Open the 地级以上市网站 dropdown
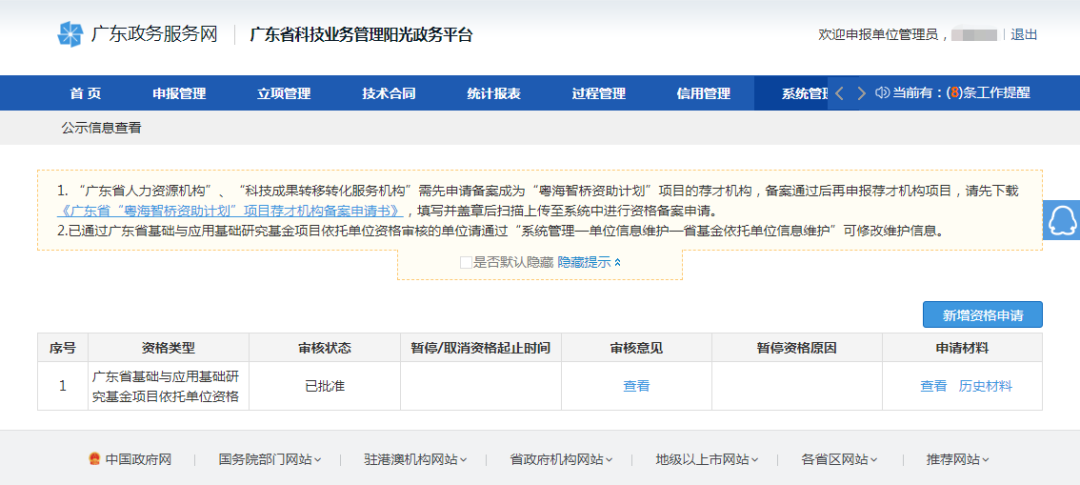1080x485 pixels. point(707,460)
